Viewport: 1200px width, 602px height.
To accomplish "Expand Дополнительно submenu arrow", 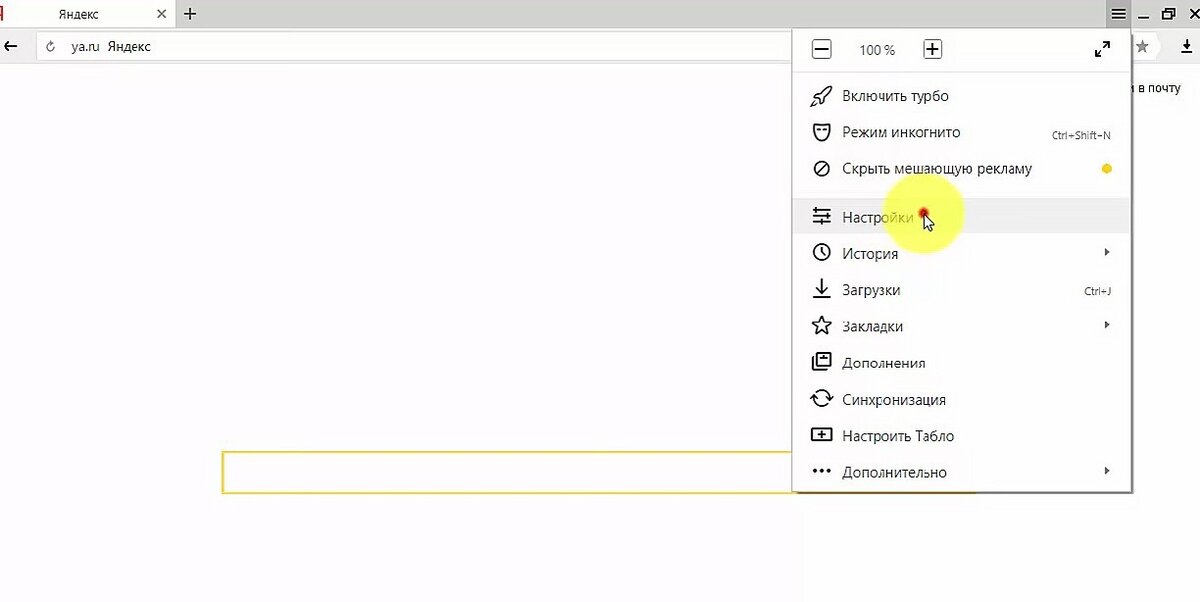I will coord(1107,471).
